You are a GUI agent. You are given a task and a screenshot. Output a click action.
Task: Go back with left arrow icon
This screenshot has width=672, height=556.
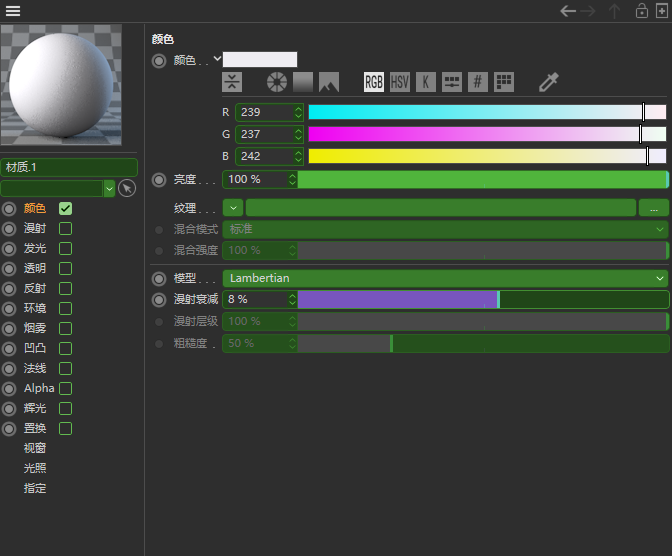click(568, 11)
